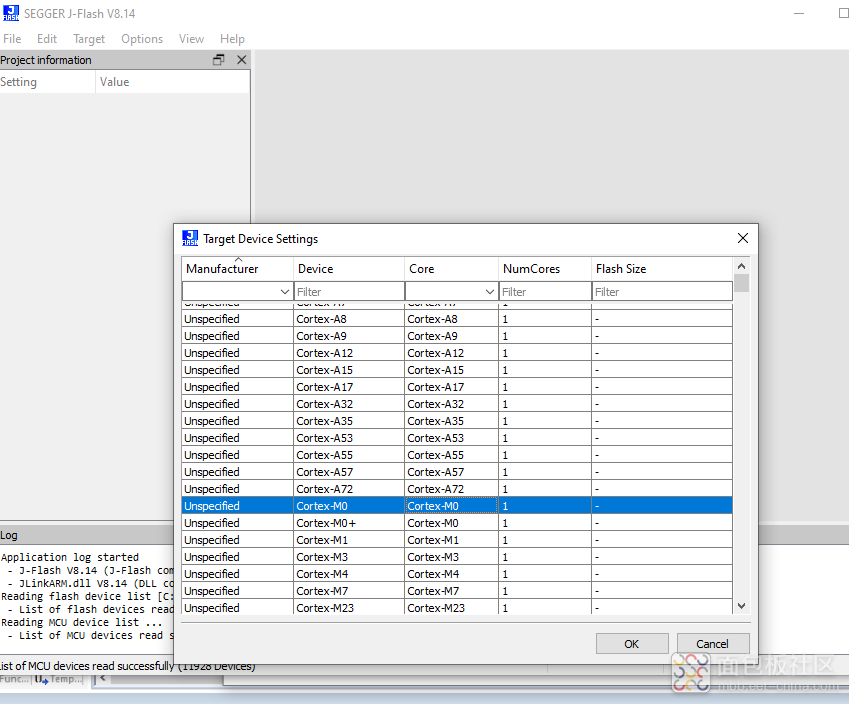Open the Manufacturer filter dropdown
849x704 pixels.
[x=285, y=291]
